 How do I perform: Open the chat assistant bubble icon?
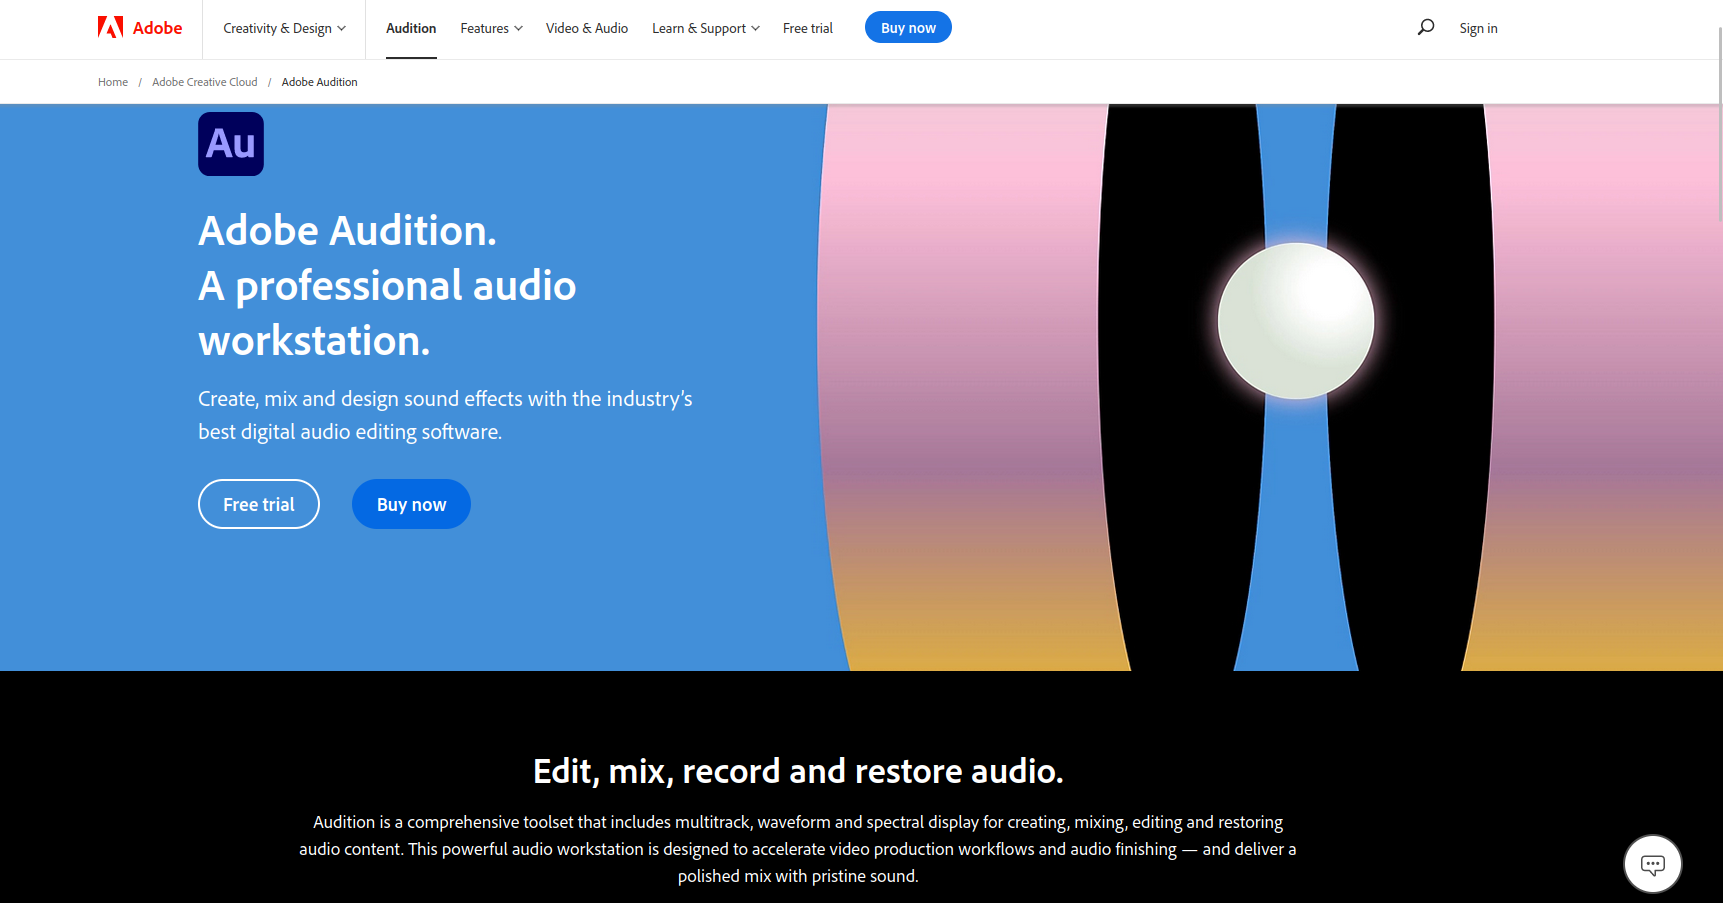pyautogui.click(x=1653, y=864)
